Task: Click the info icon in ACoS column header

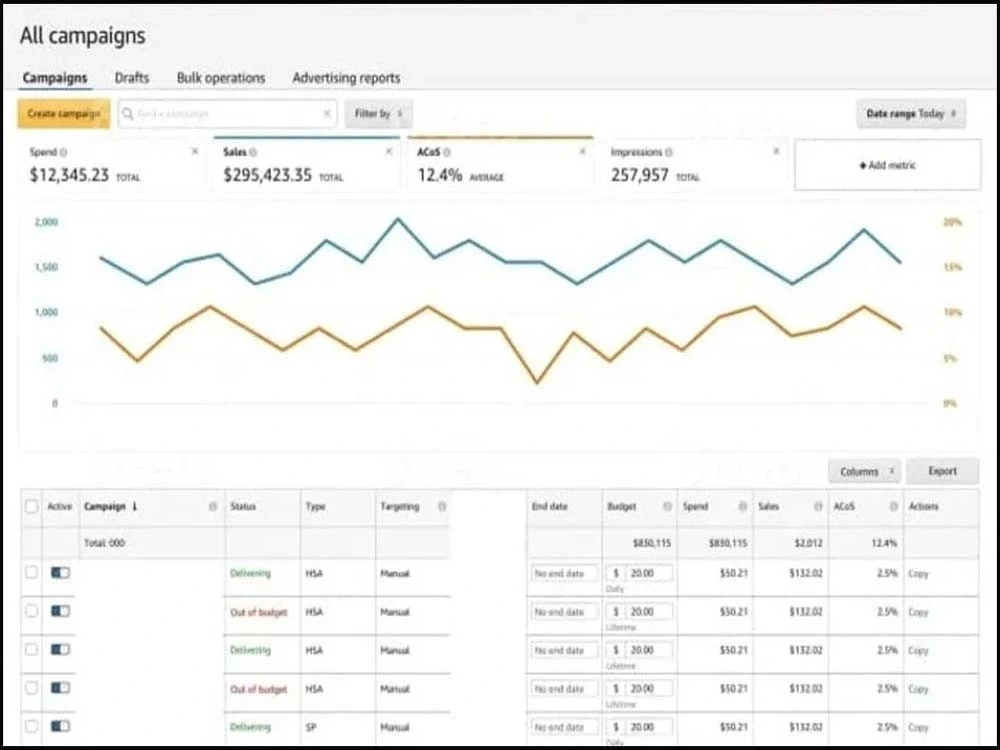Action: coord(893,506)
